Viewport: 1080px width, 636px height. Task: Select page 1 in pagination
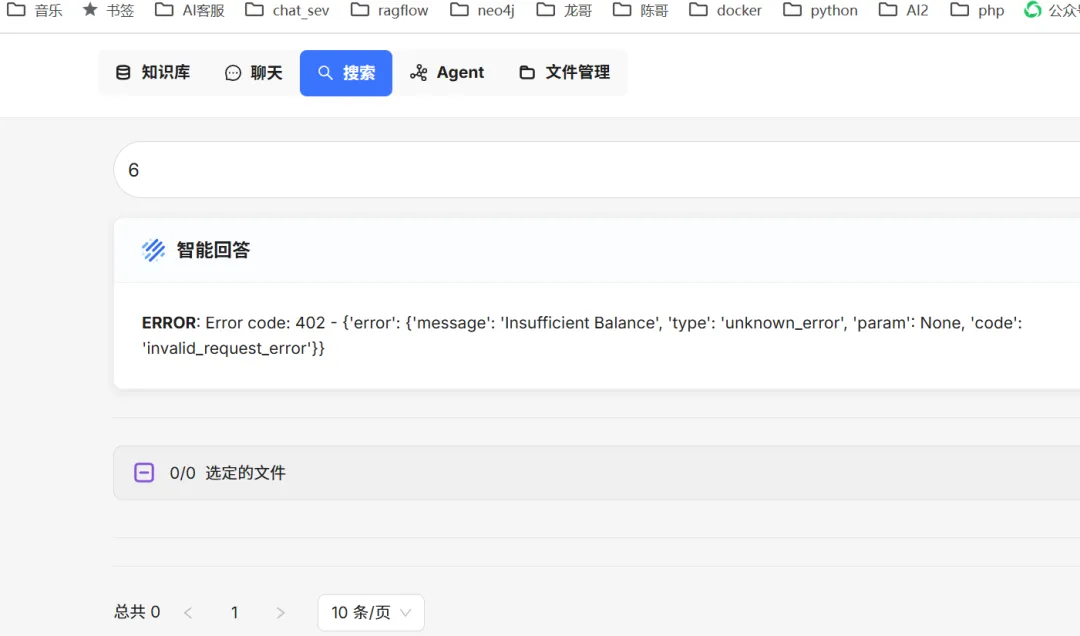click(234, 613)
